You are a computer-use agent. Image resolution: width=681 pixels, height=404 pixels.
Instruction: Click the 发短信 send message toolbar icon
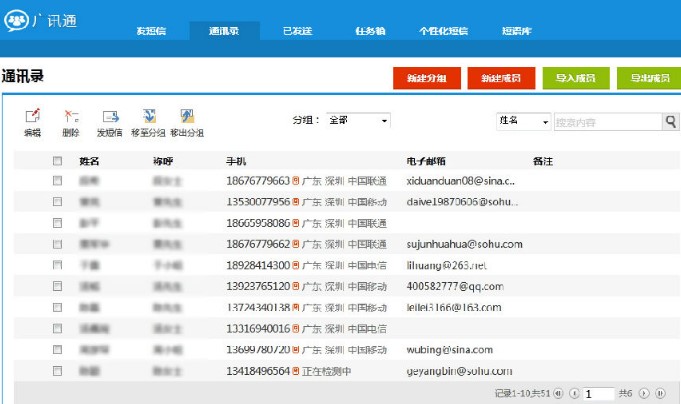[x=110, y=116]
